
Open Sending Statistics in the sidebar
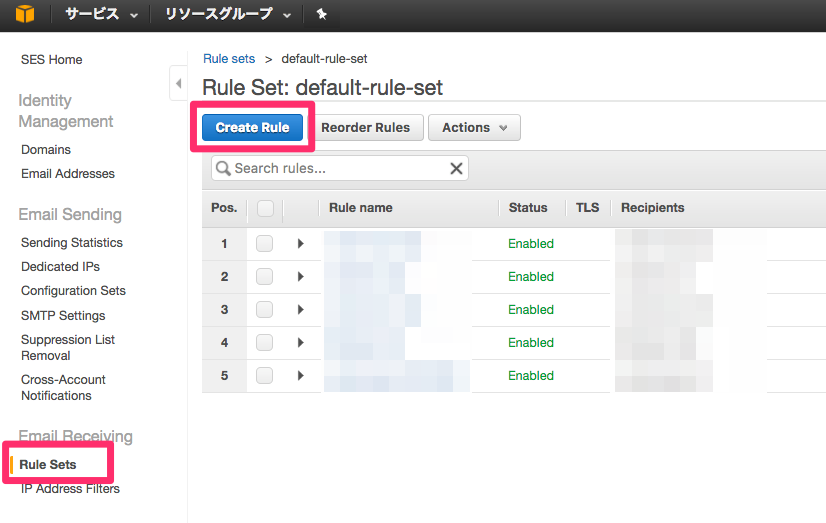pos(72,243)
